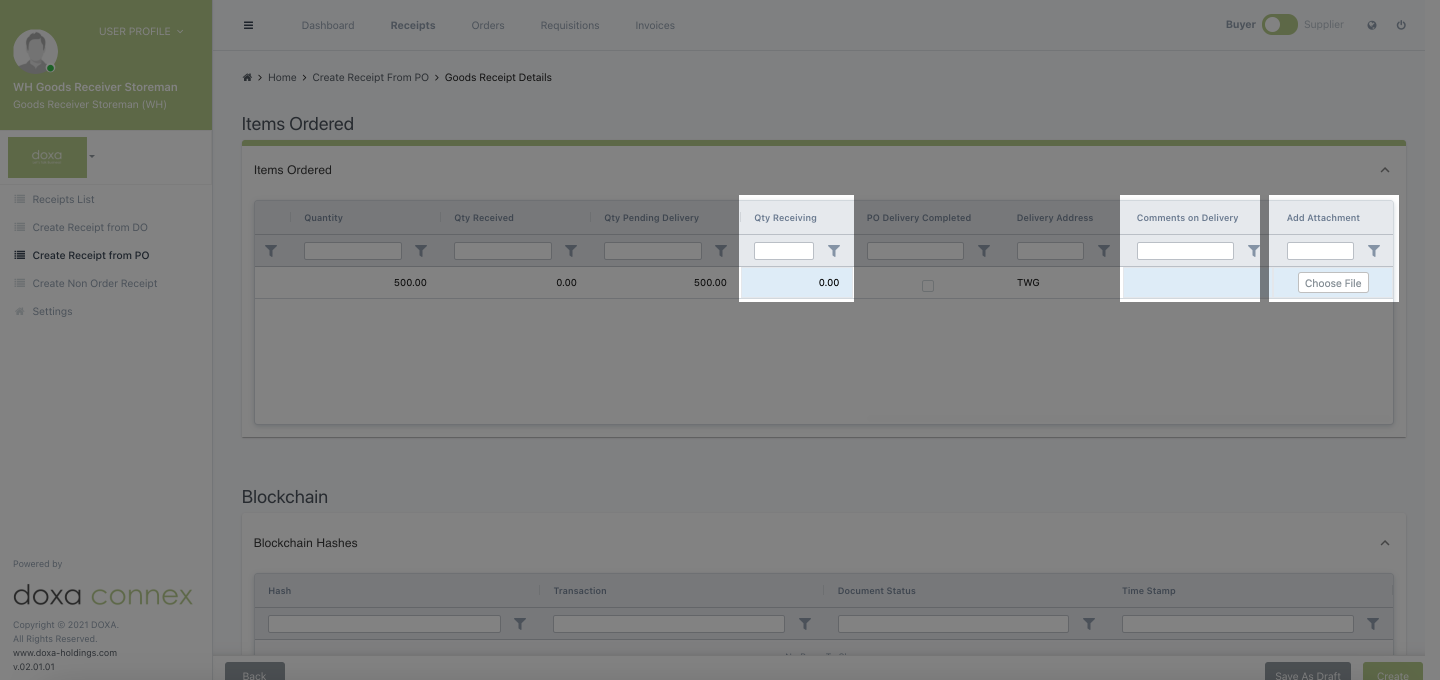Open filter icon for Add Attachment column

[1374, 251]
